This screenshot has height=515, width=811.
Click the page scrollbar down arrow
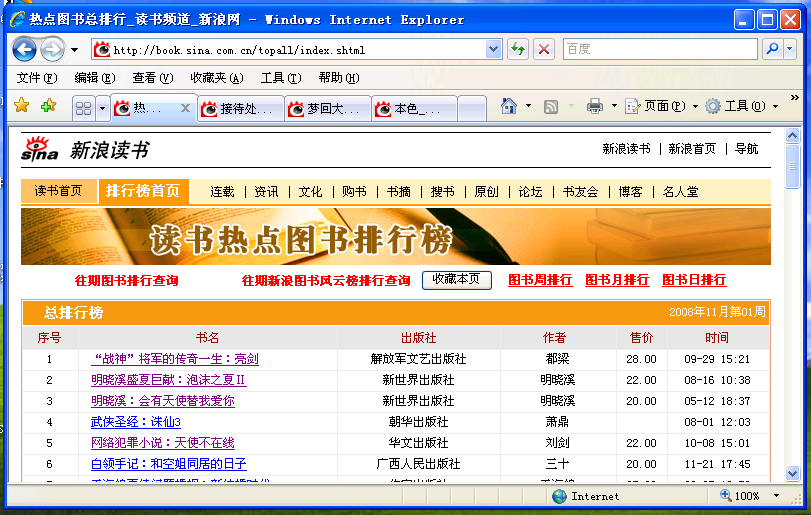(792, 473)
